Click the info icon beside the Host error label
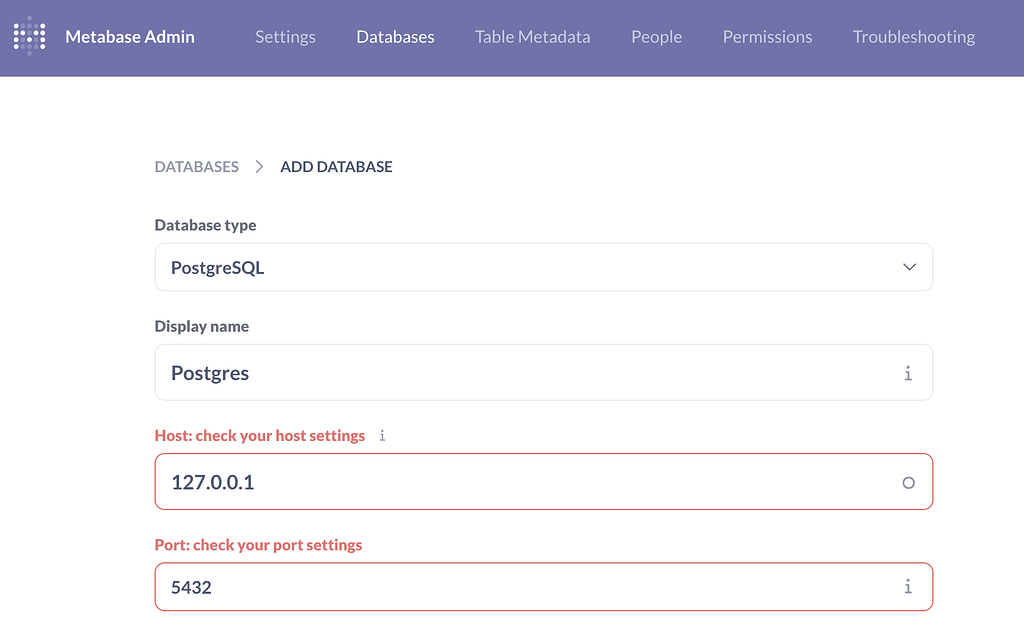Screen dimensions: 1024x626 (381, 435)
